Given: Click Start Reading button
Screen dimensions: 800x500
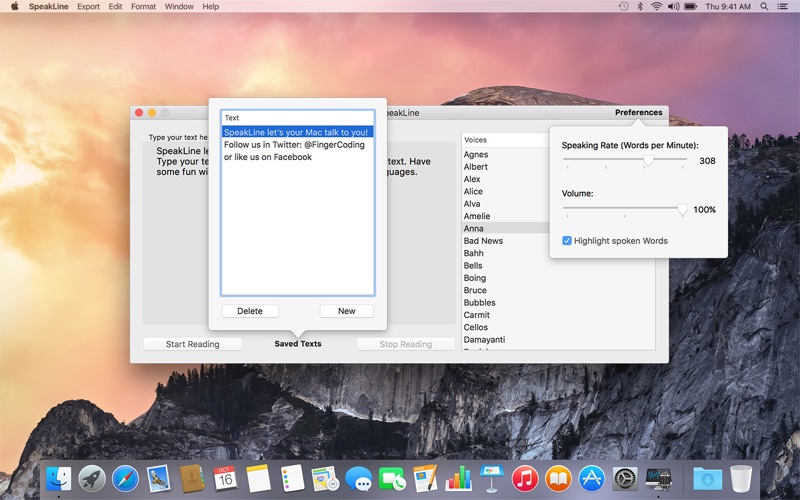Looking at the screenshot, I should (x=192, y=344).
